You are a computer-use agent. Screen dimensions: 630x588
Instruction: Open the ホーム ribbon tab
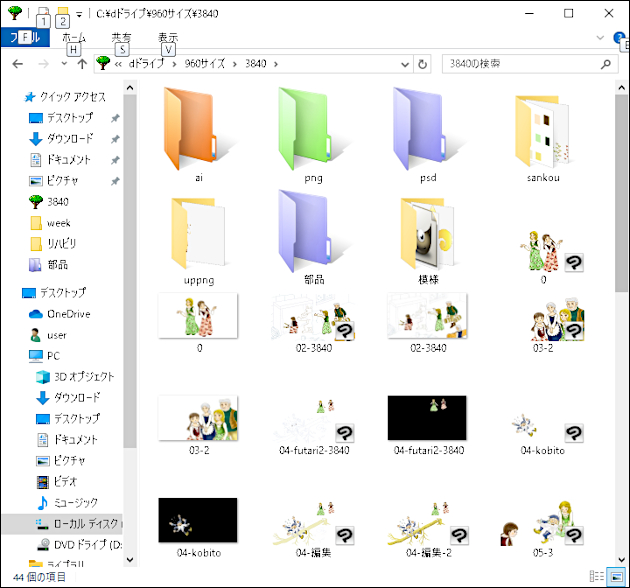click(x=74, y=37)
